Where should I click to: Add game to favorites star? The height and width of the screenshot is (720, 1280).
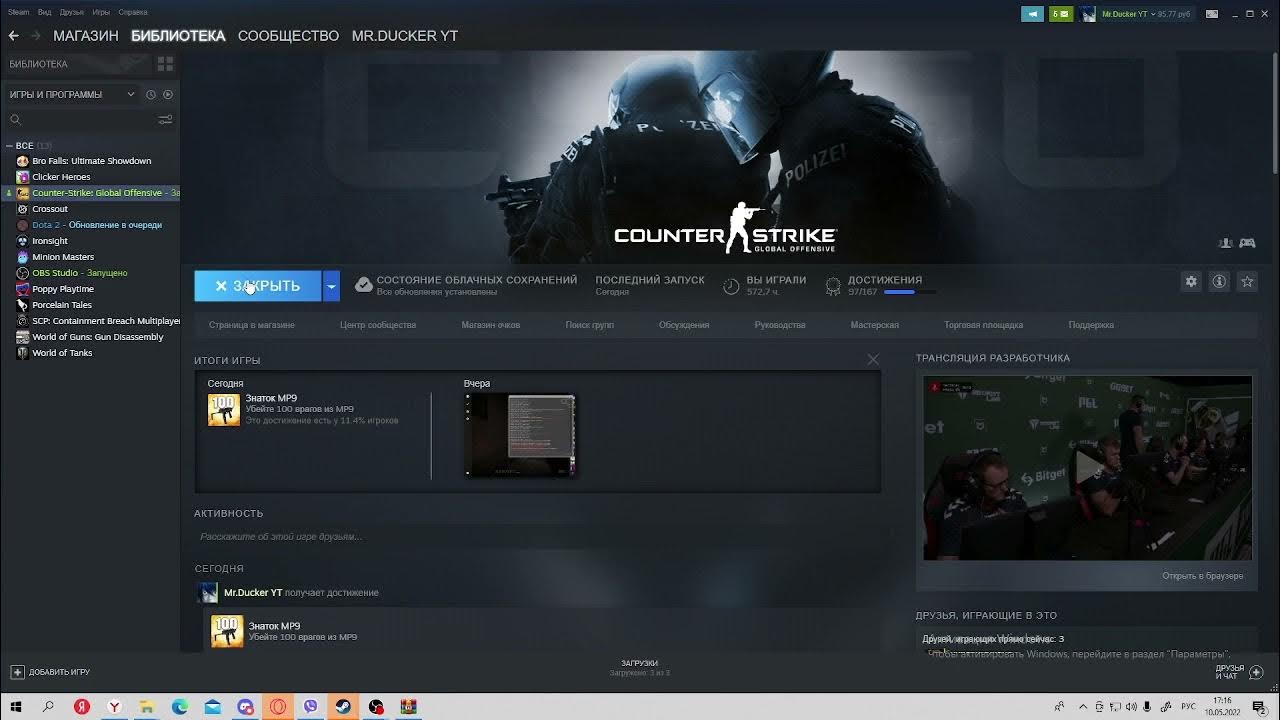pyautogui.click(x=1247, y=282)
